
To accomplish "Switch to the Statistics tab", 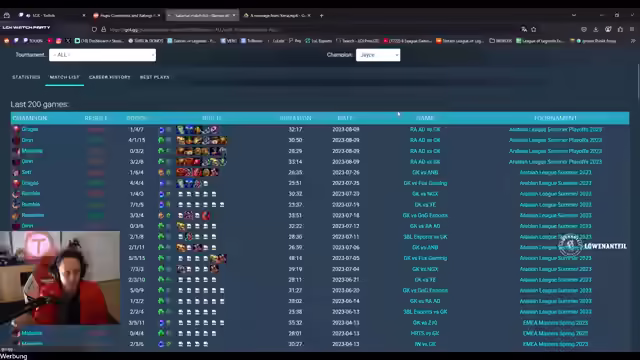I will pos(26,77).
